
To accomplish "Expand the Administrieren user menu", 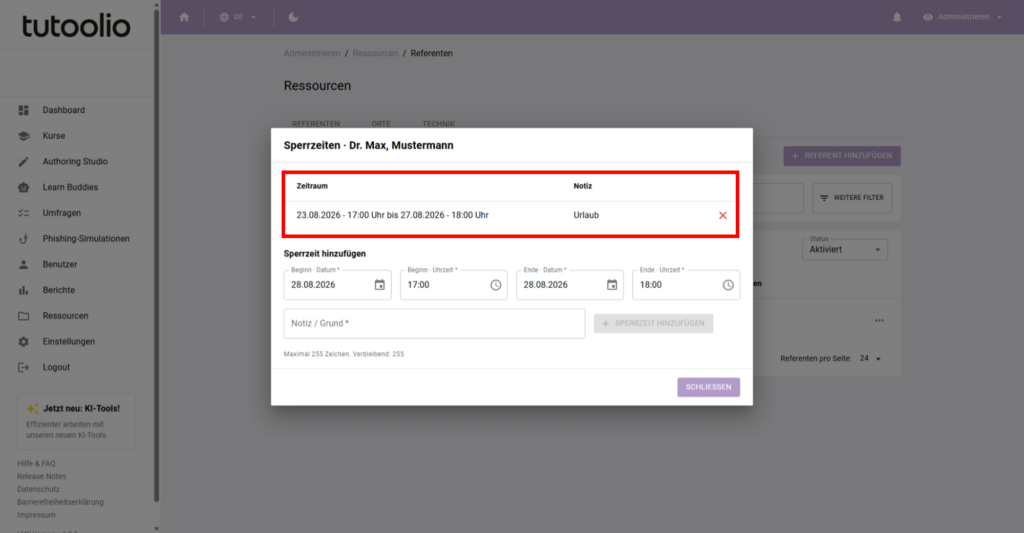I will (x=963, y=17).
